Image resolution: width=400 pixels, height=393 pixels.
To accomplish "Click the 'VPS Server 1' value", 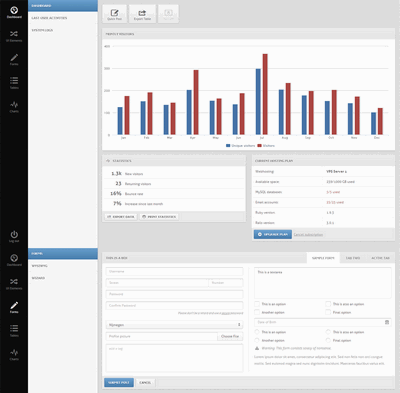I will click(x=336, y=171).
